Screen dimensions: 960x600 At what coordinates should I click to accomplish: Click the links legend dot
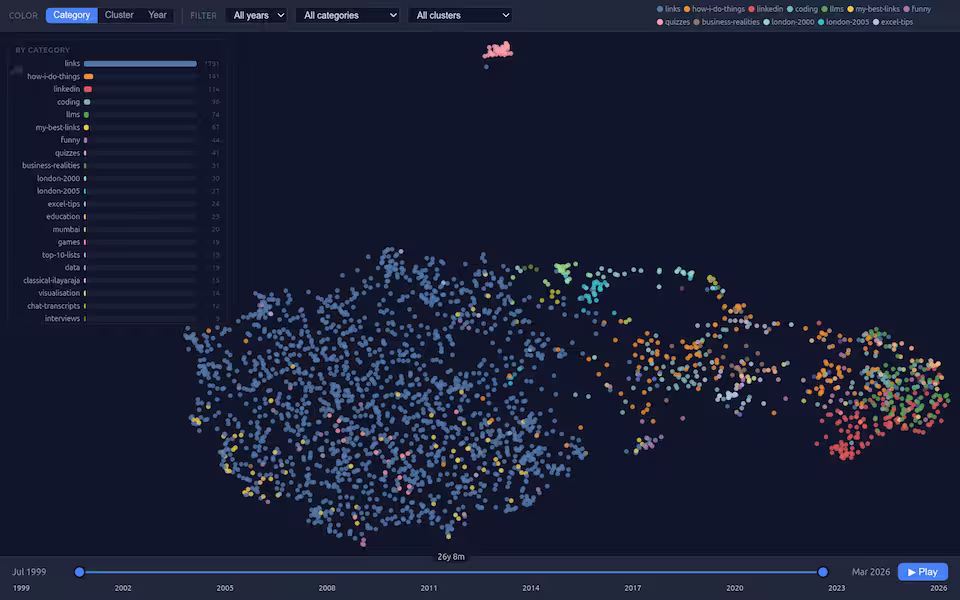(x=660, y=9)
